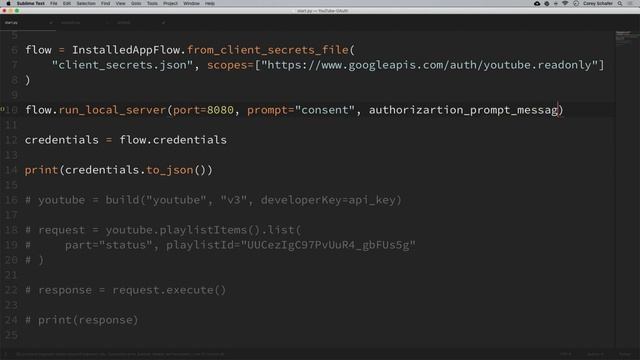Viewport: 640px width, 360px height.
Task: Close the first editor tab
Action: (x=51, y=23)
